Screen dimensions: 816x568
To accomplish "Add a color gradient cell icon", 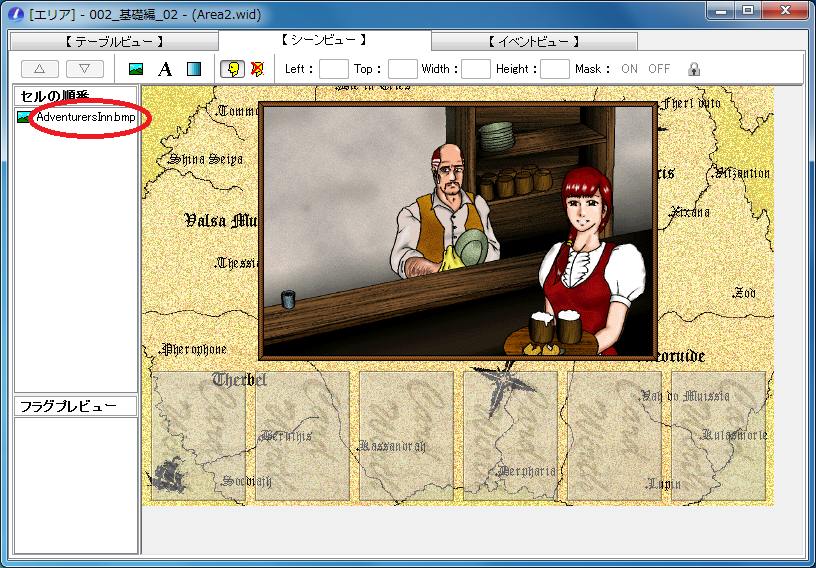I will tap(194, 69).
